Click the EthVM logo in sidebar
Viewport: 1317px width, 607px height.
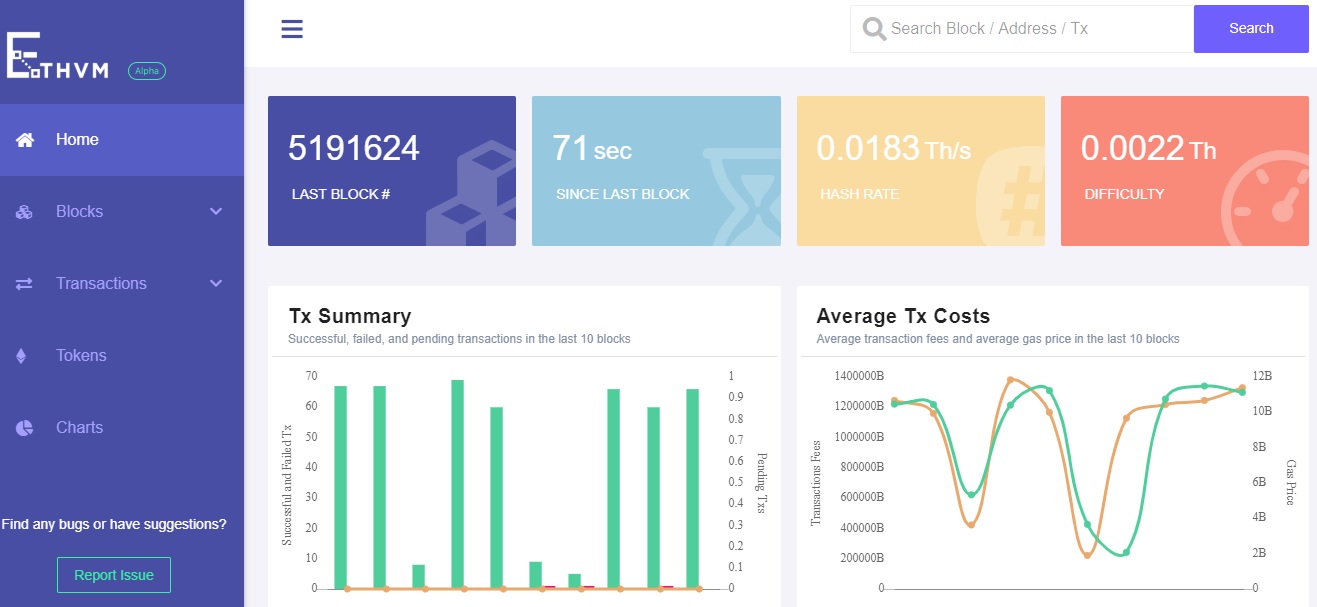tap(58, 56)
